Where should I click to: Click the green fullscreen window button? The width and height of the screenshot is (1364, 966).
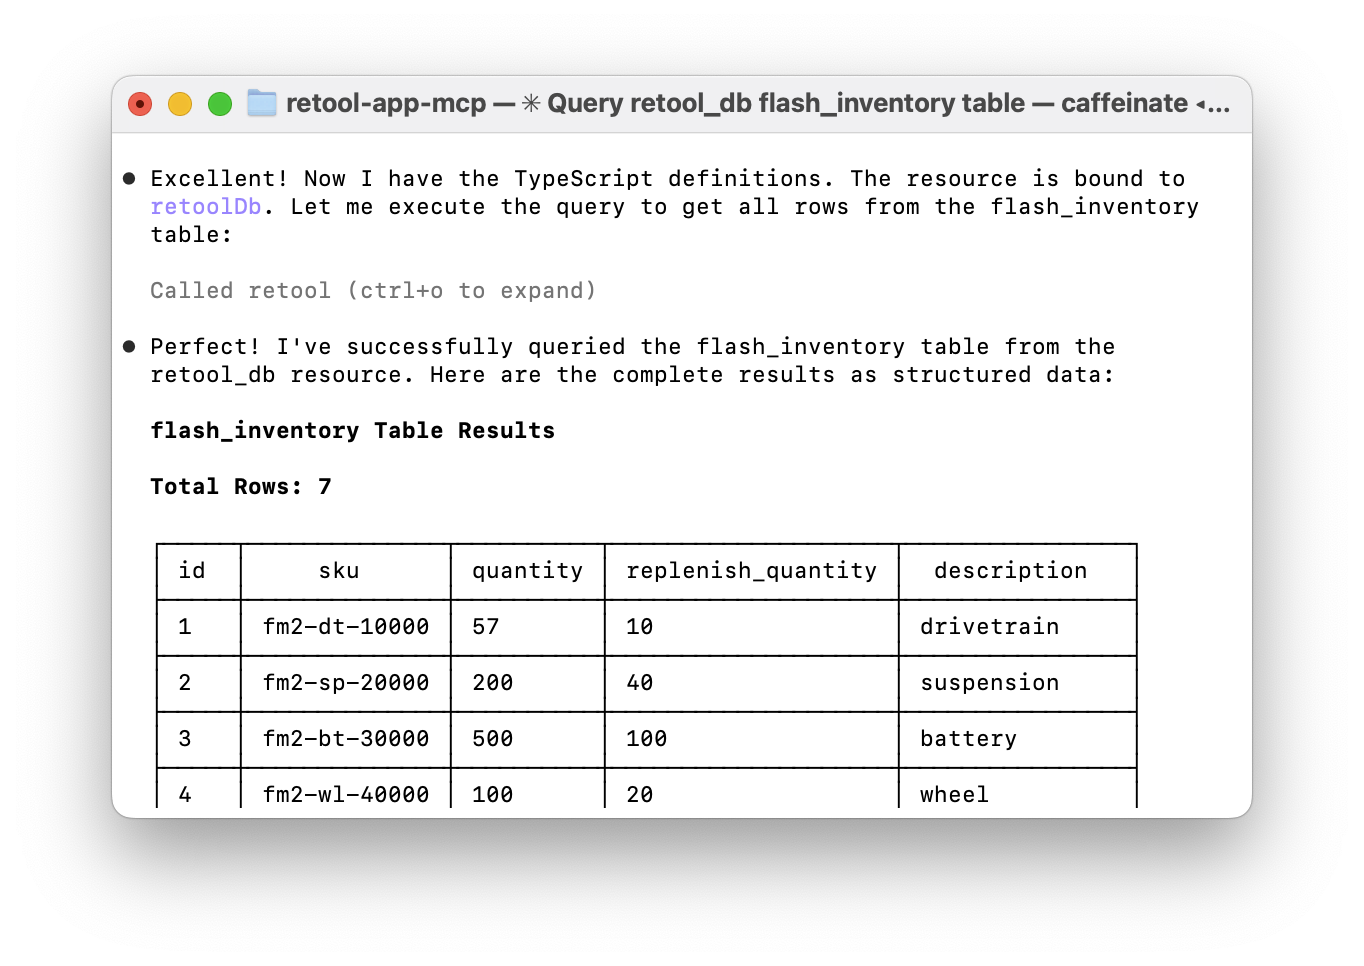coord(220,104)
